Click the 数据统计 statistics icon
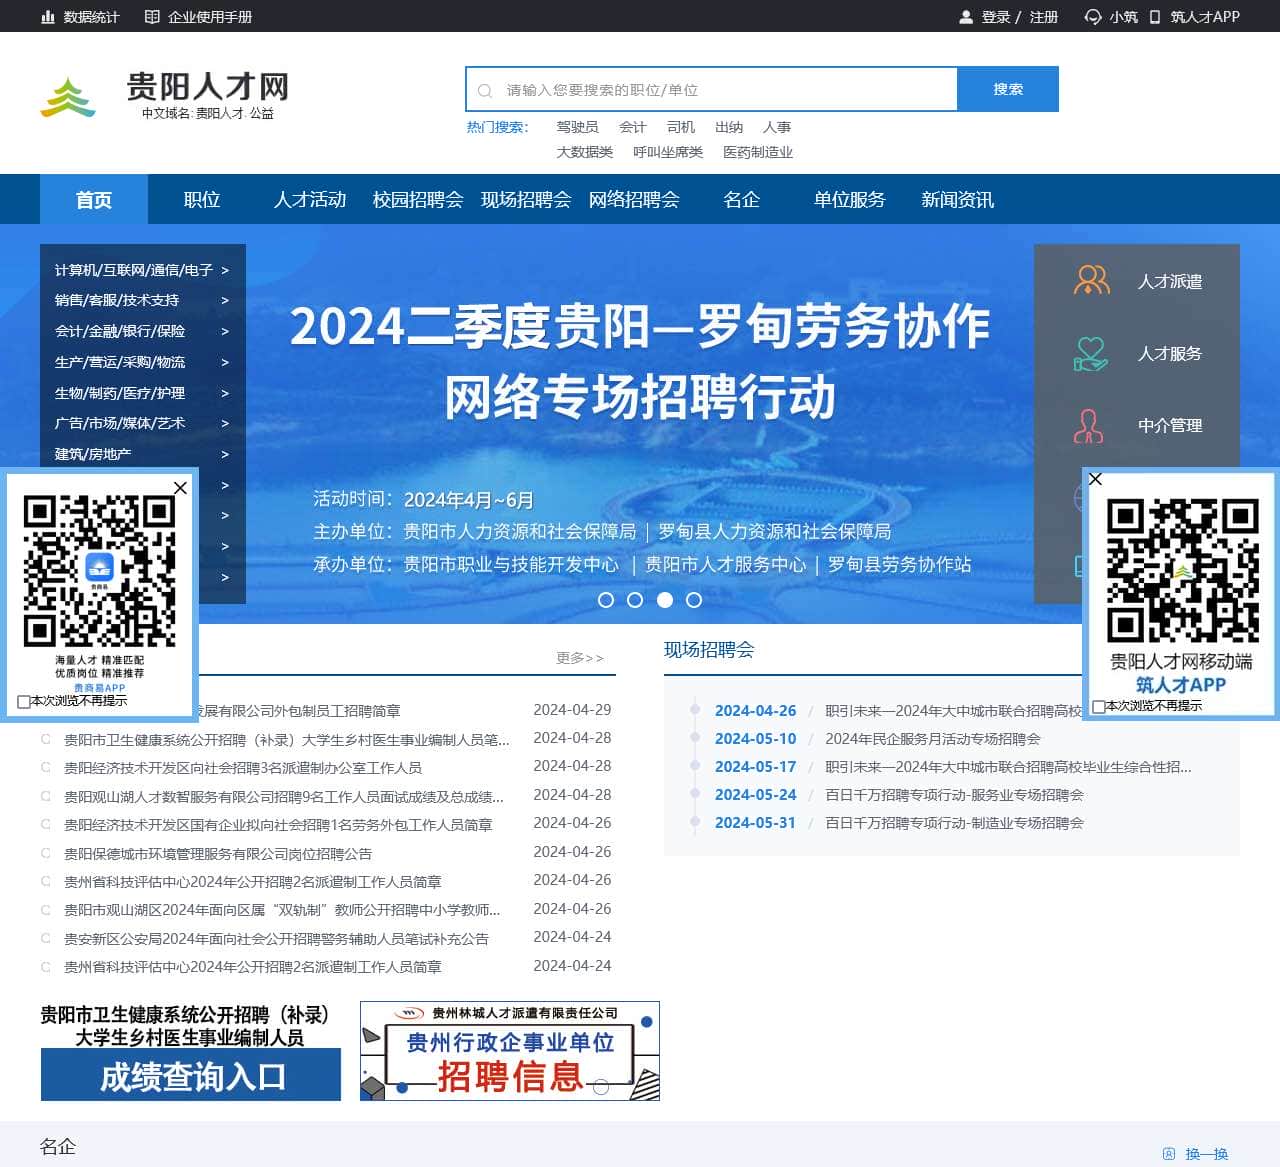Image resolution: width=1280 pixels, height=1167 pixels. 49,16
